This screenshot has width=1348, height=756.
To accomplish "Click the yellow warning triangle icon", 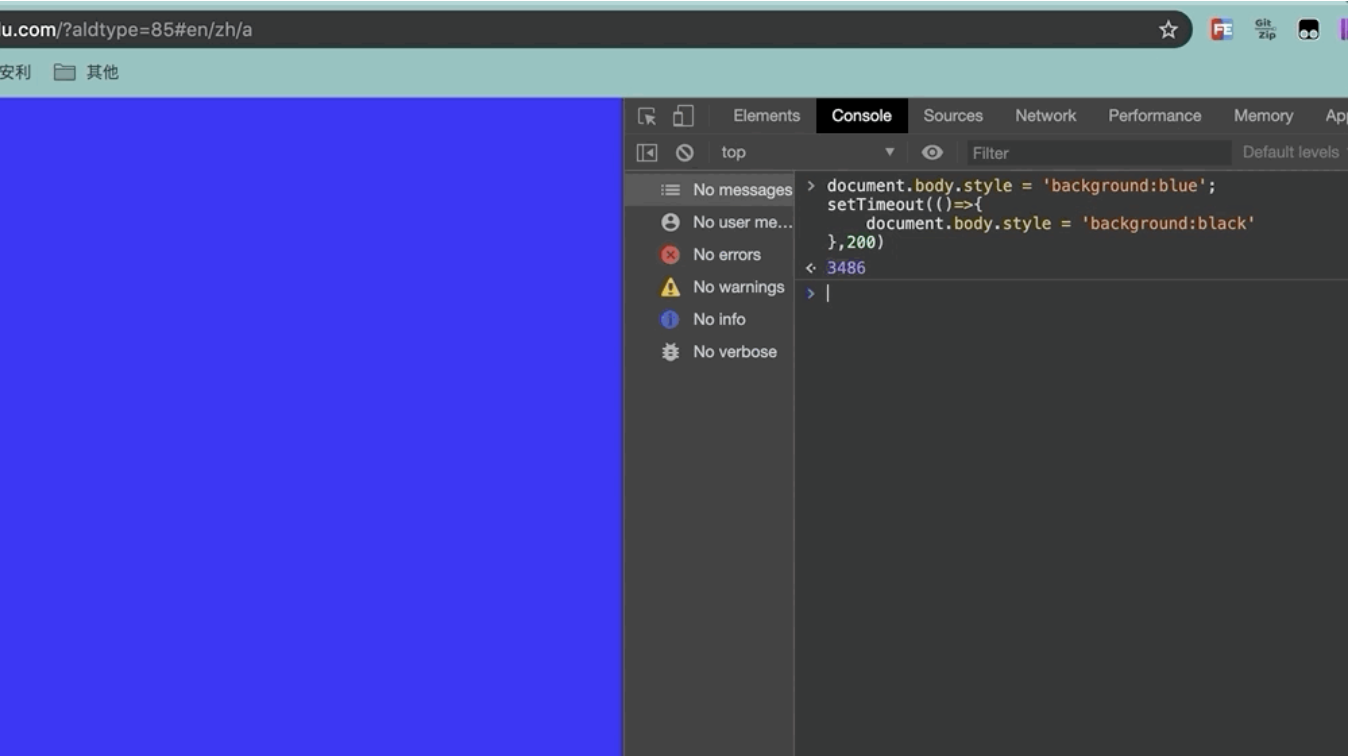I will 670,287.
